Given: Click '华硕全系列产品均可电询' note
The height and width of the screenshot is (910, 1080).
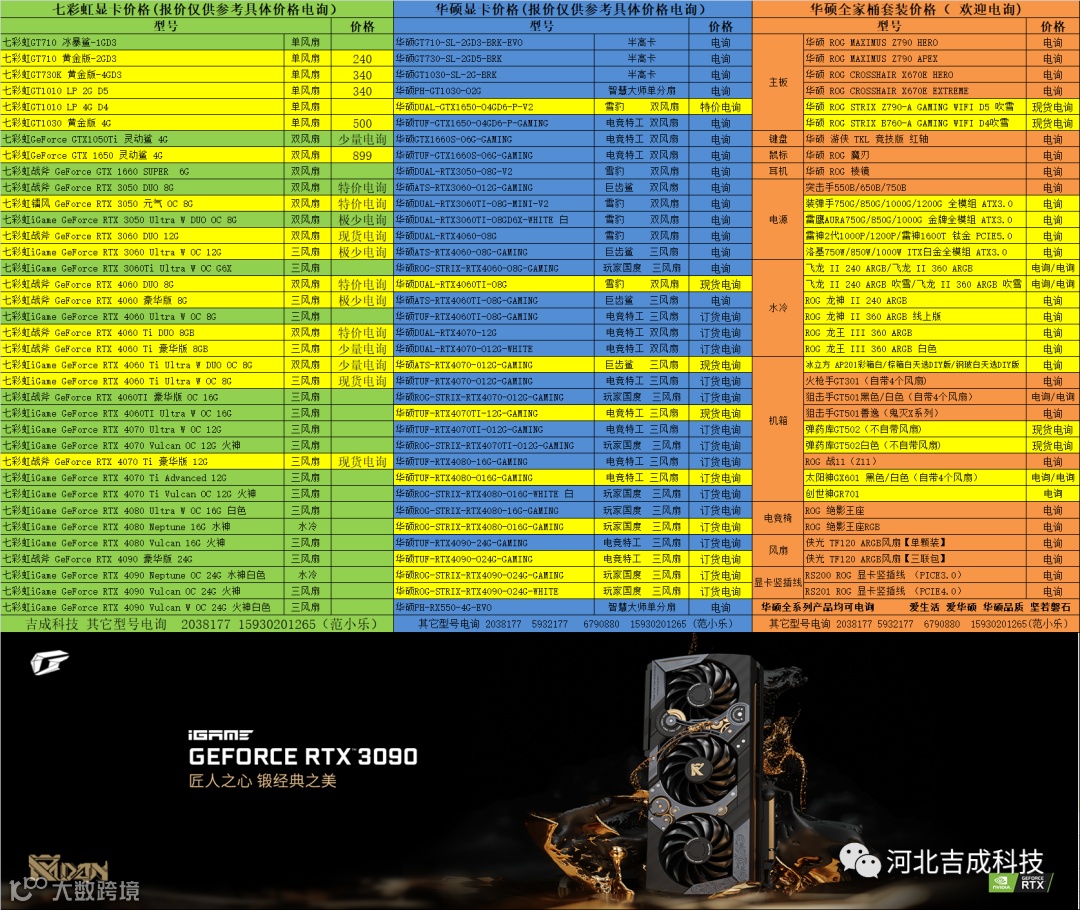Looking at the screenshot, I should (x=818, y=607).
